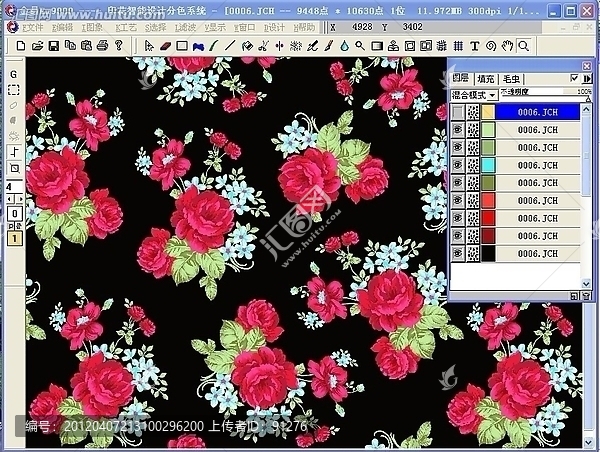Screen dimensions: 600x452
Task: Toggle visibility of the yellow layer
Action: point(457,112)
